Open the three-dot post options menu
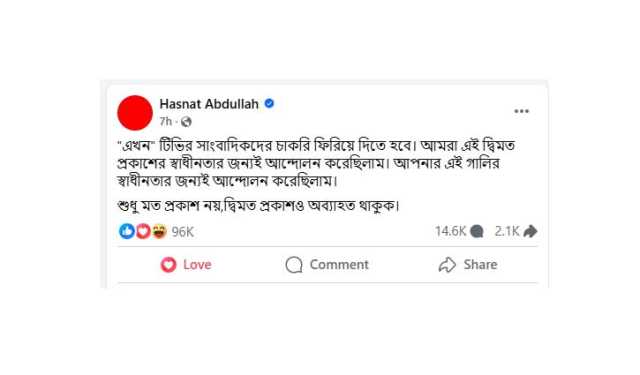The width and height of the screenshot is (640, 375). tap(521, 111)
